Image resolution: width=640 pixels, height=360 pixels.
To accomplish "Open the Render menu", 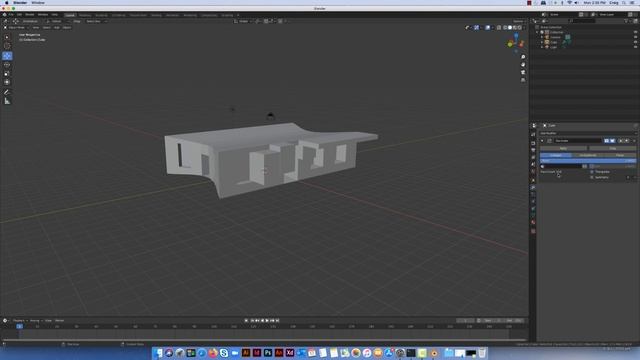I will [x=30, y=15].
